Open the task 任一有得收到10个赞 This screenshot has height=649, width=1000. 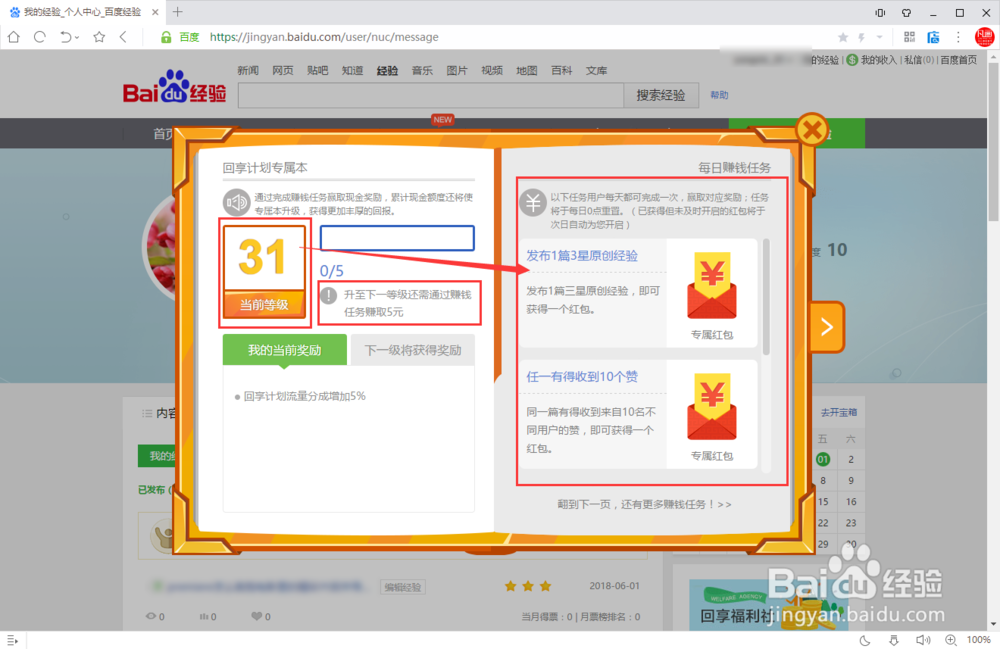point(582,377)
